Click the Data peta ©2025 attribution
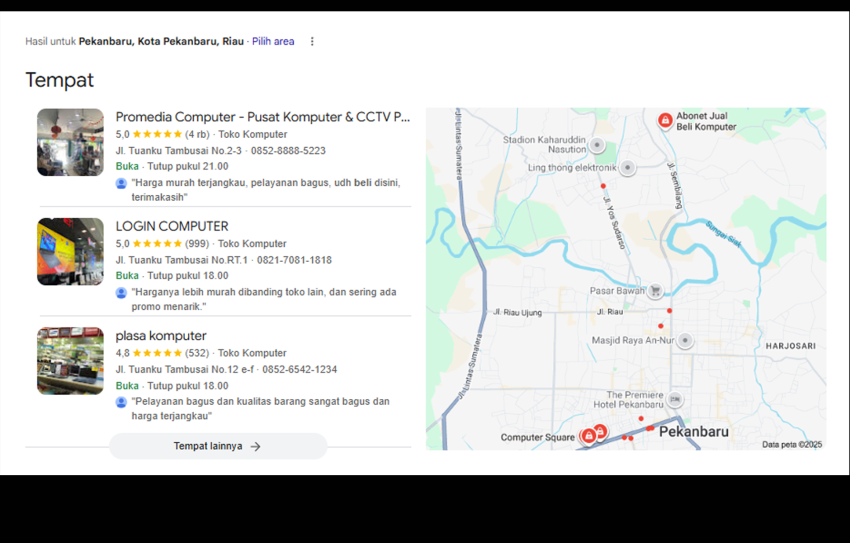Screen dimensions: 850x543 (x=792, y=444)
